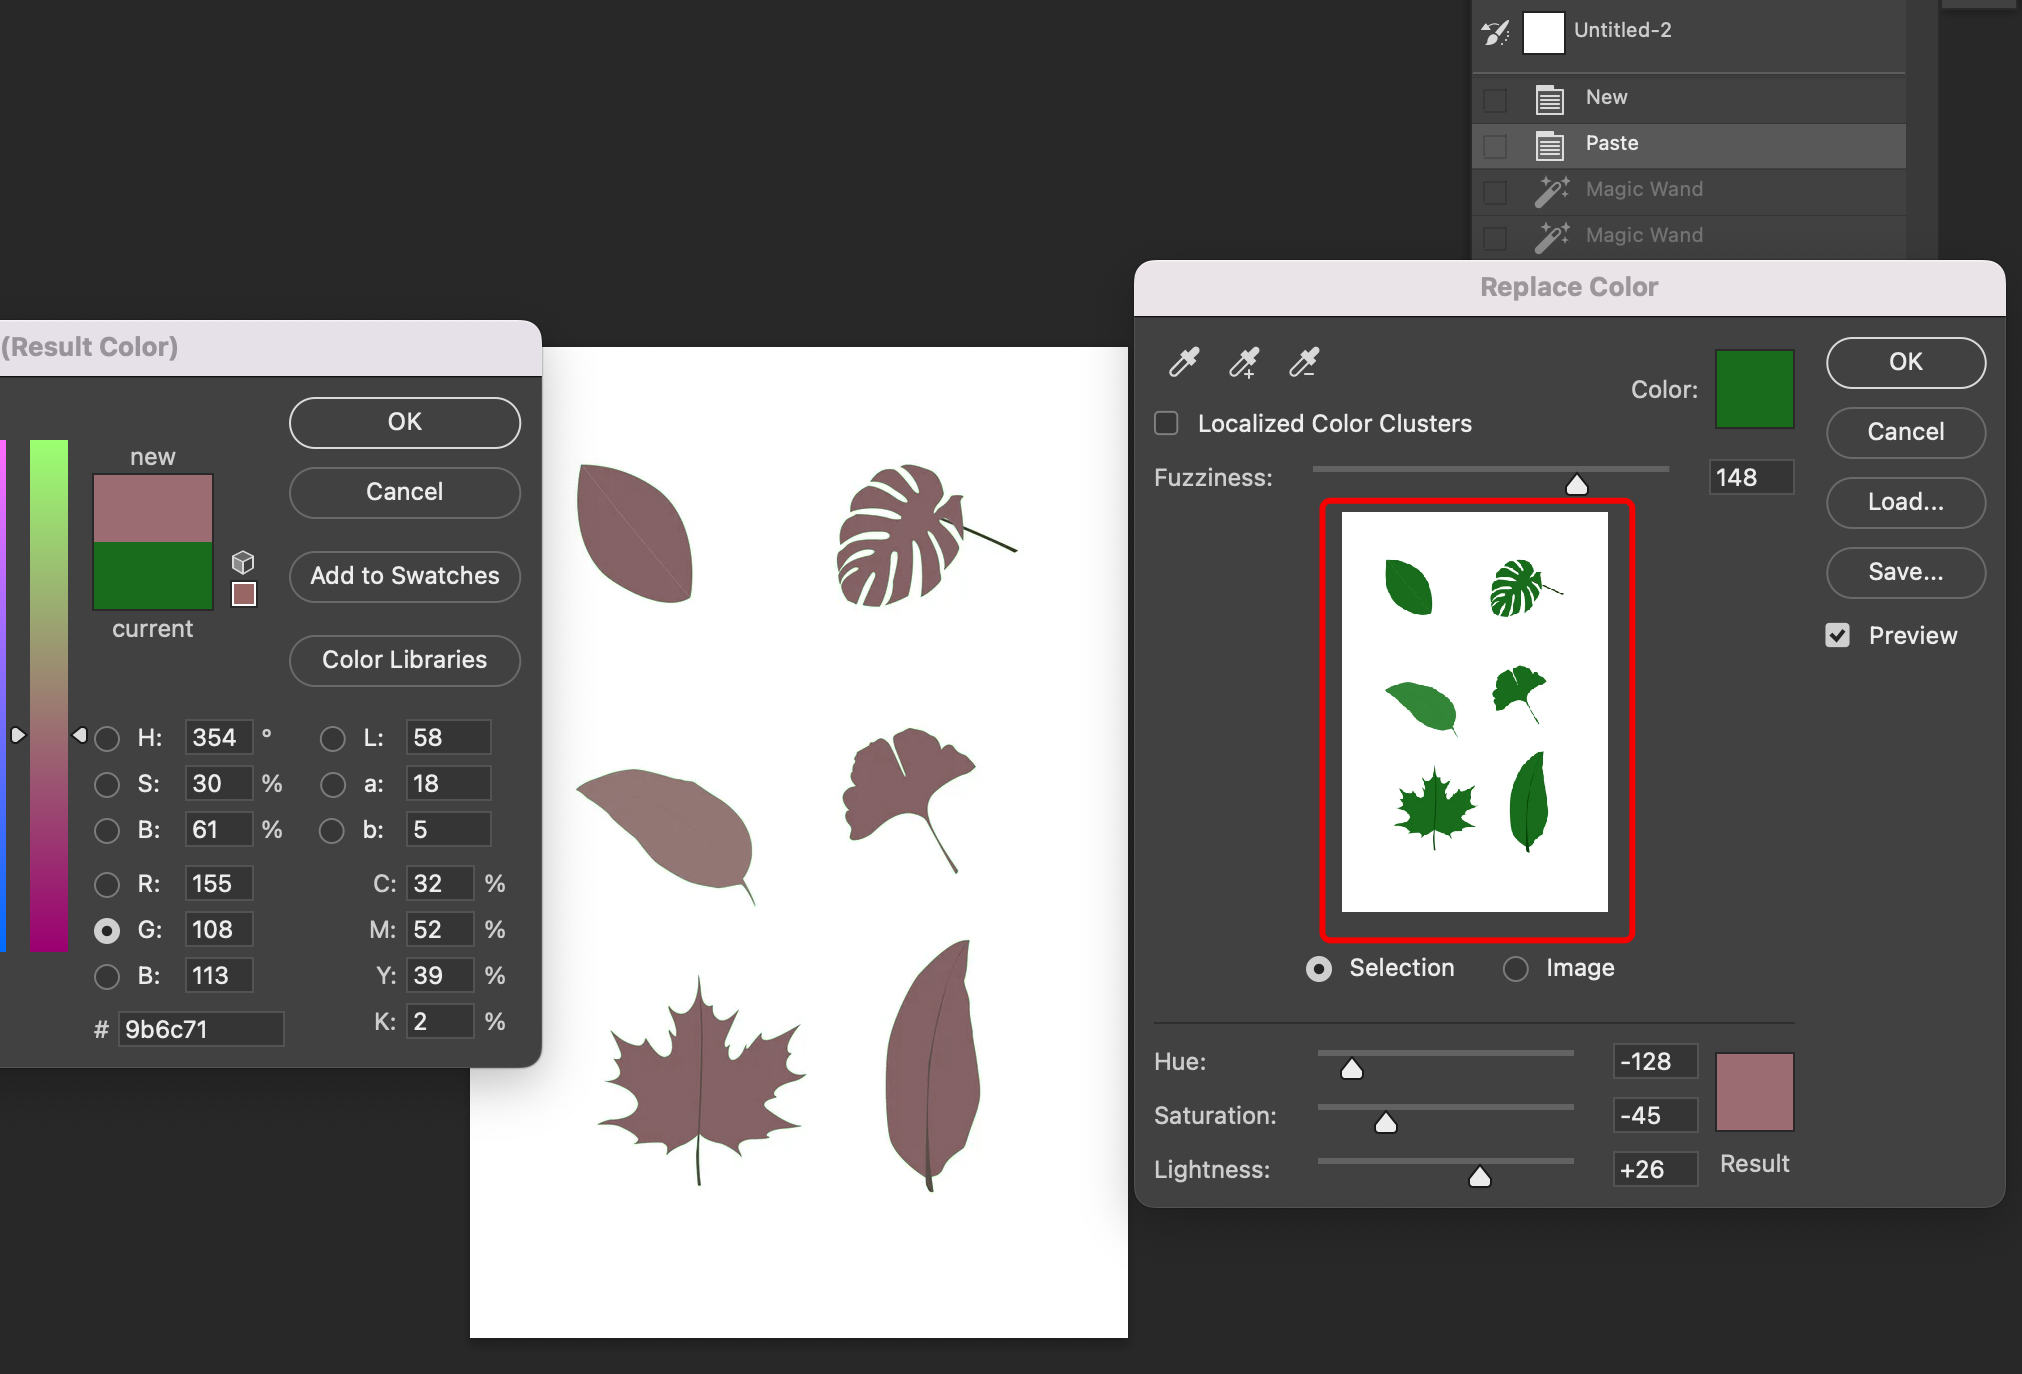Click the web-safe color cube icon
The width and height of the screenshot is (2022, 1374).
[243, 561]
